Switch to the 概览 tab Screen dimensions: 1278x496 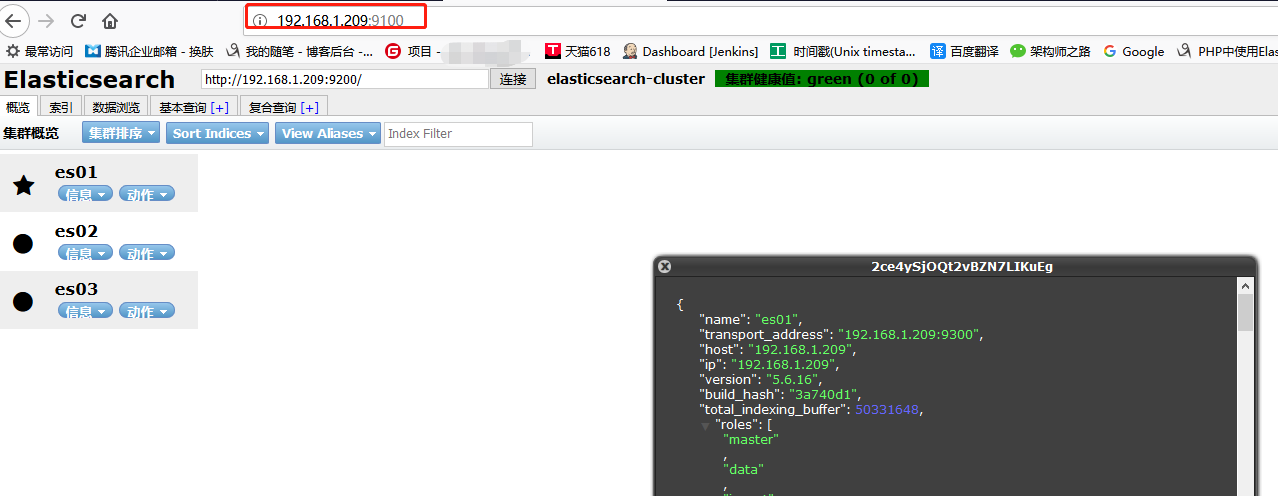pos(18,107)
